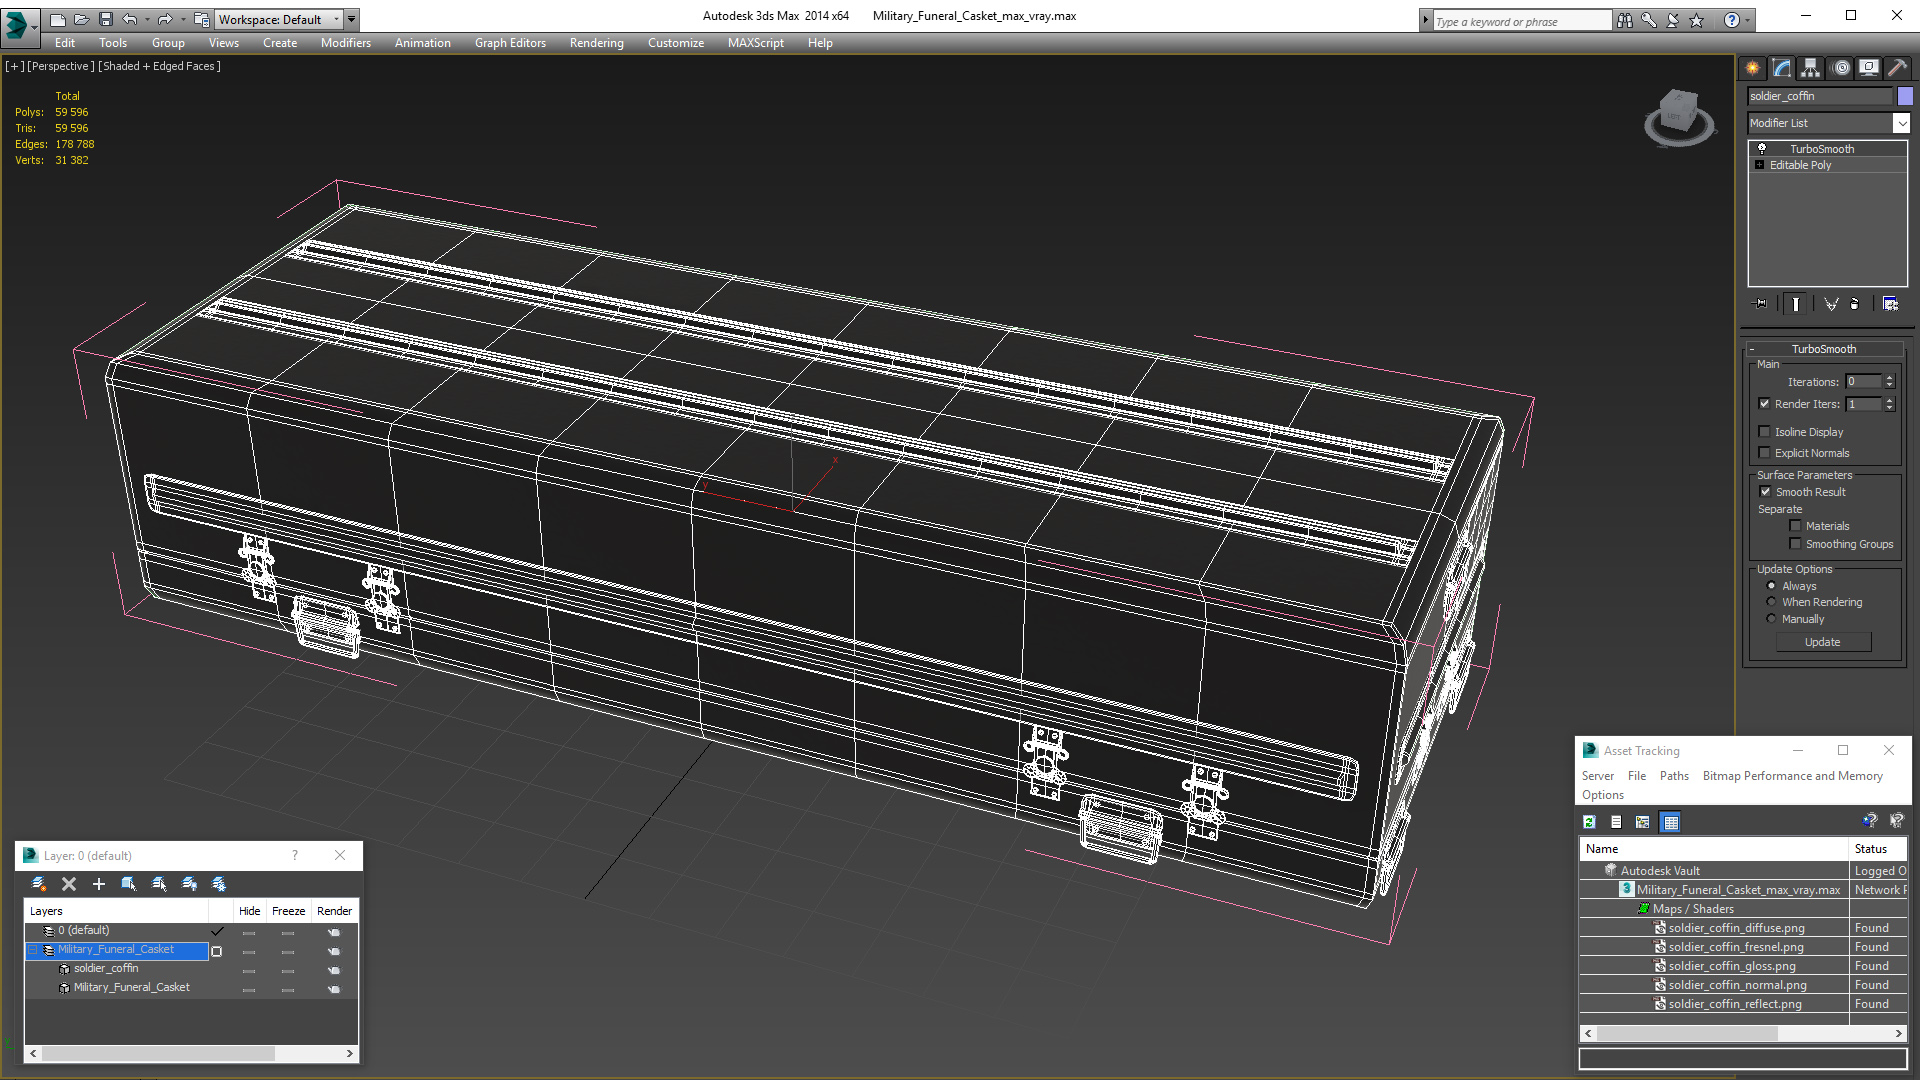Click the Modifiers menu item
This screenshot has height=1080, width=1920.
tap(344, 42)
